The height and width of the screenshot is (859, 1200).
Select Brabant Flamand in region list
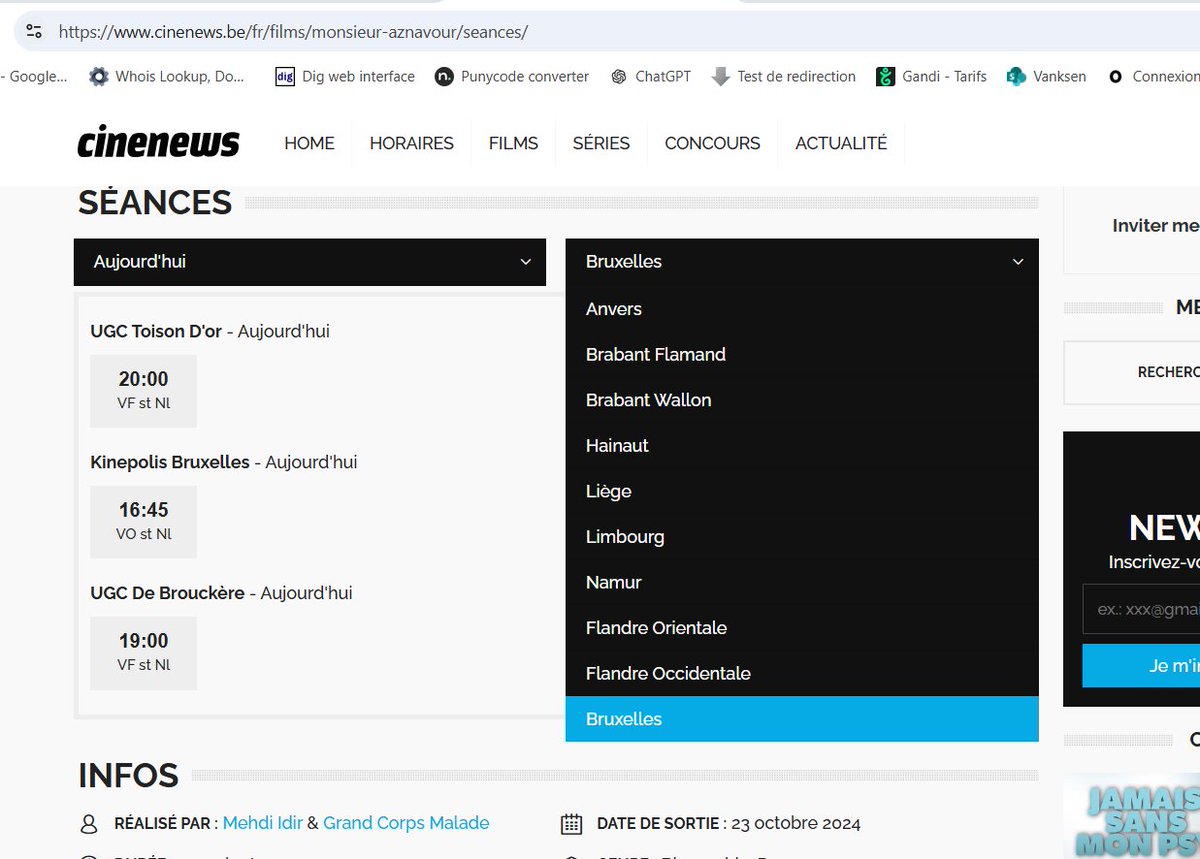[802, 354]
